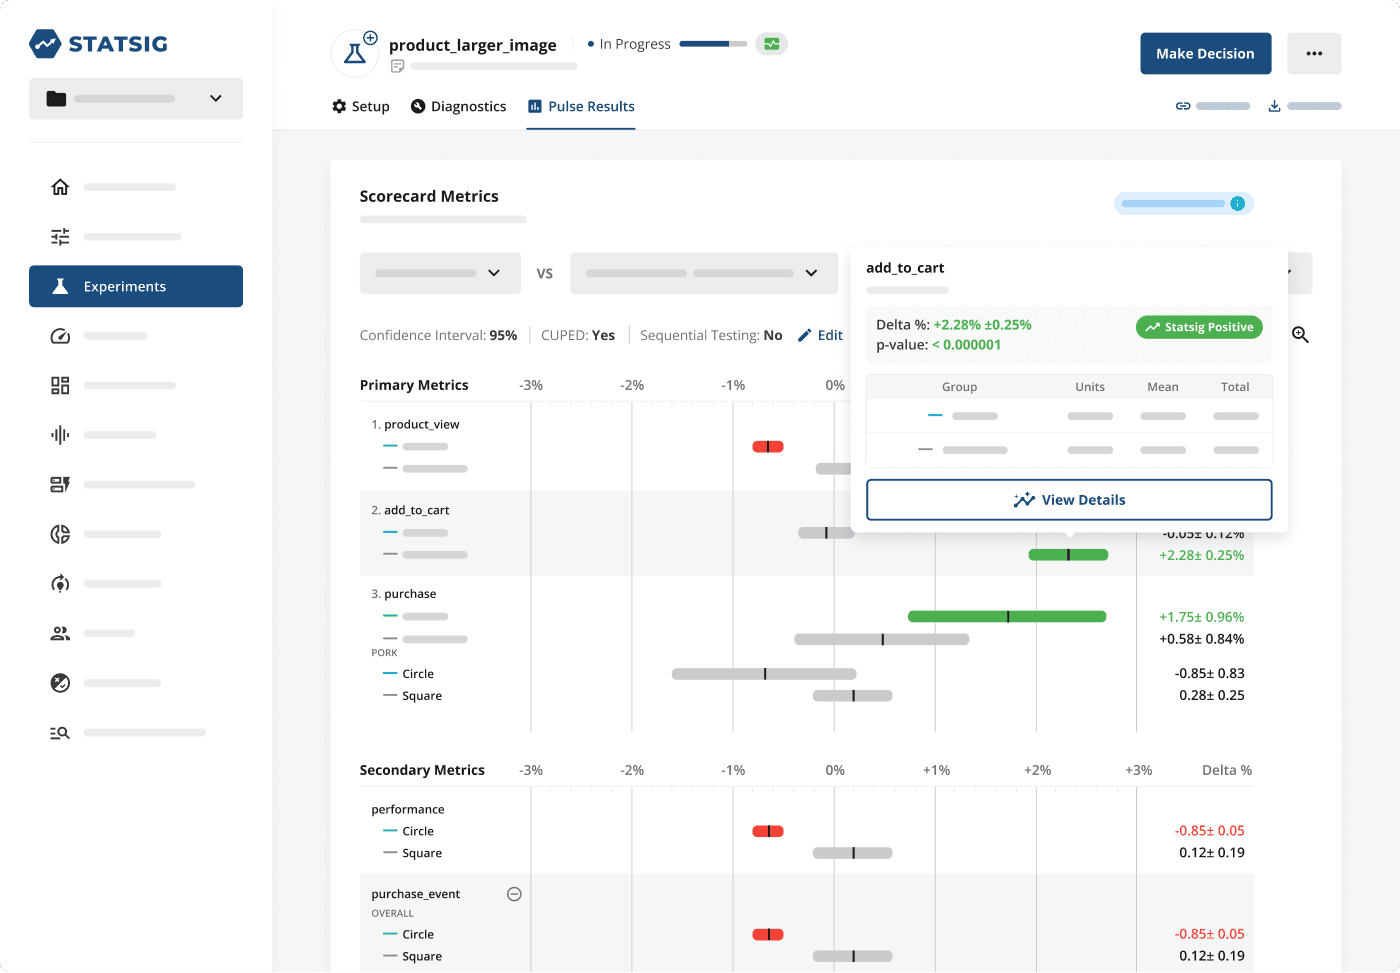Image resolution: width=1400 pixels, height=973 pixels.
Task: Click the download icon at top right
Action: 1274,106
